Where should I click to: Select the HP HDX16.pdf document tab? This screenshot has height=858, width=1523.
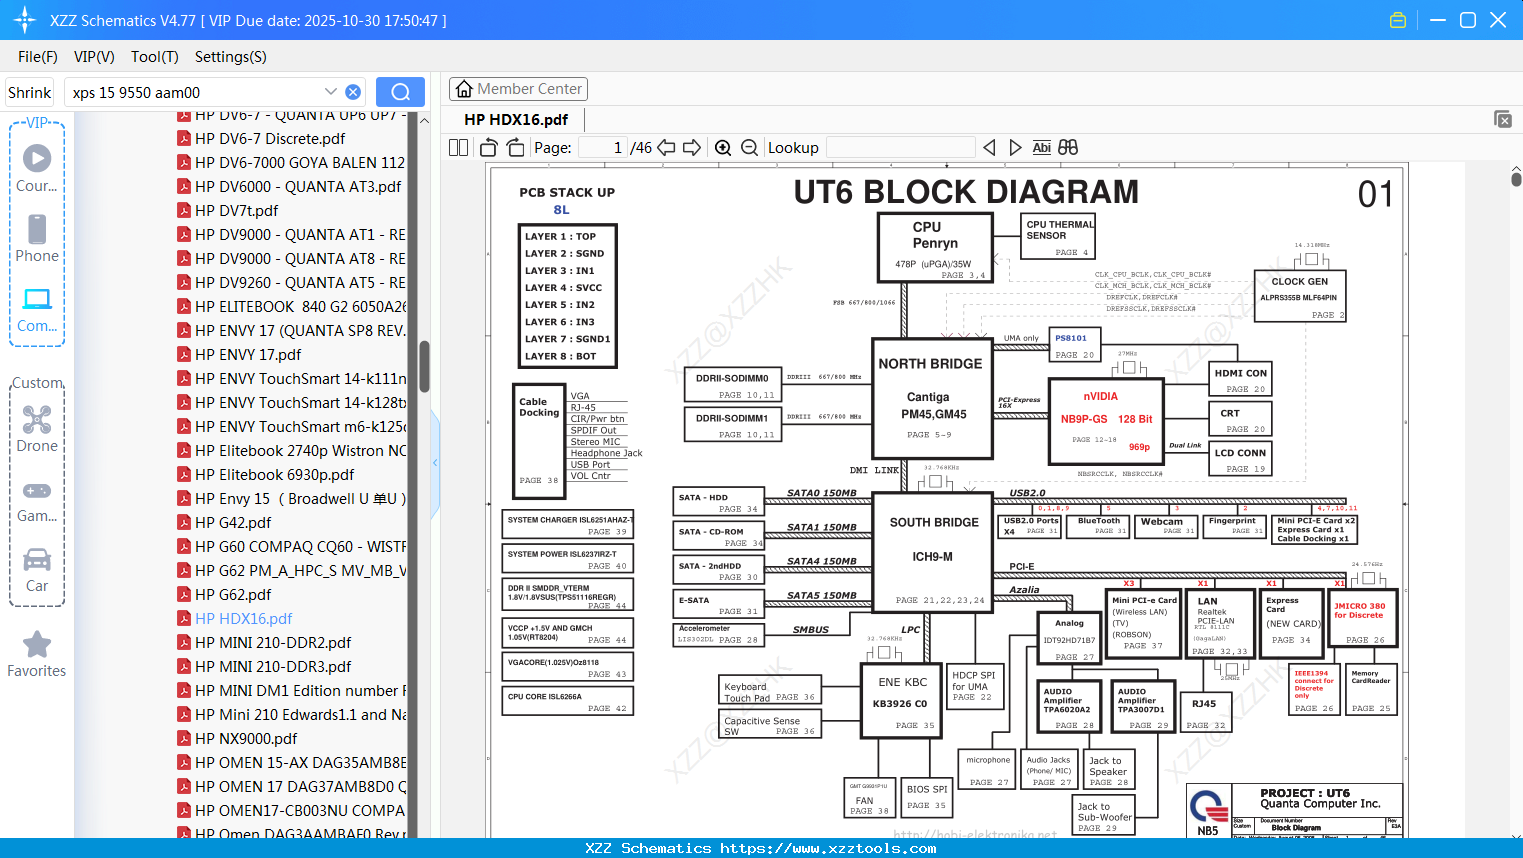(516, 119)
